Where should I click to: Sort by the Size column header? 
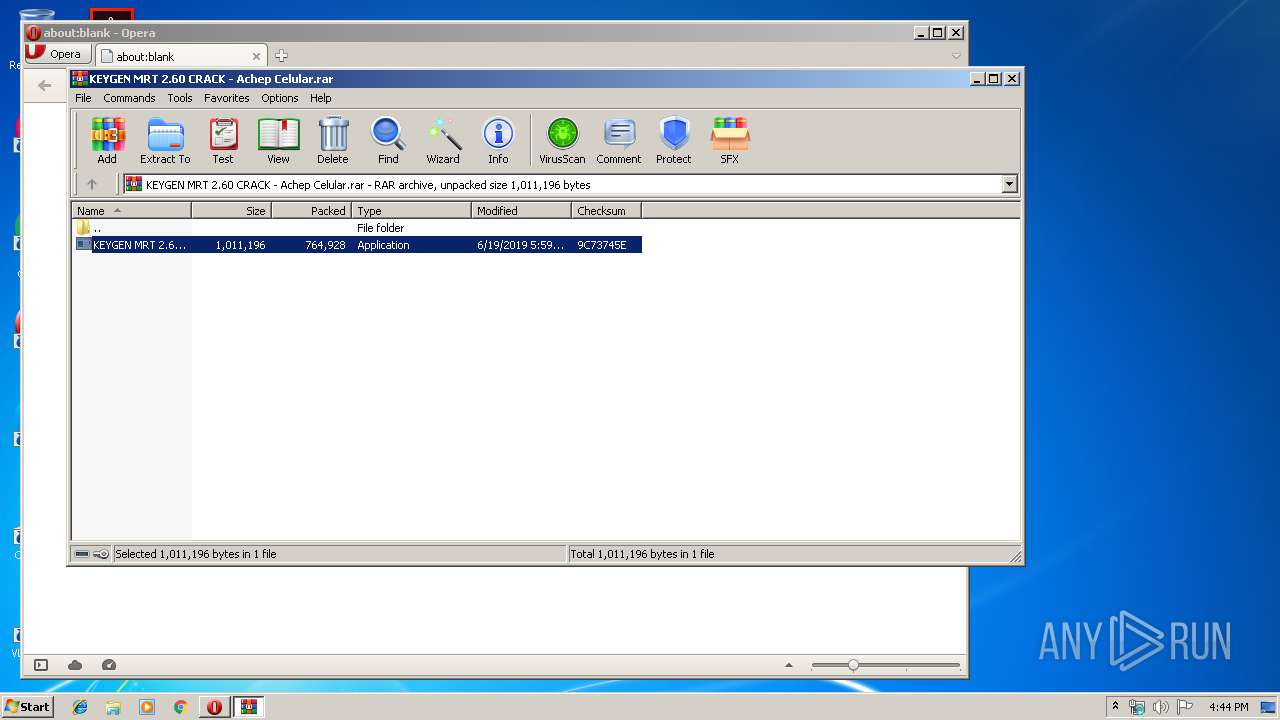[231, 211]
